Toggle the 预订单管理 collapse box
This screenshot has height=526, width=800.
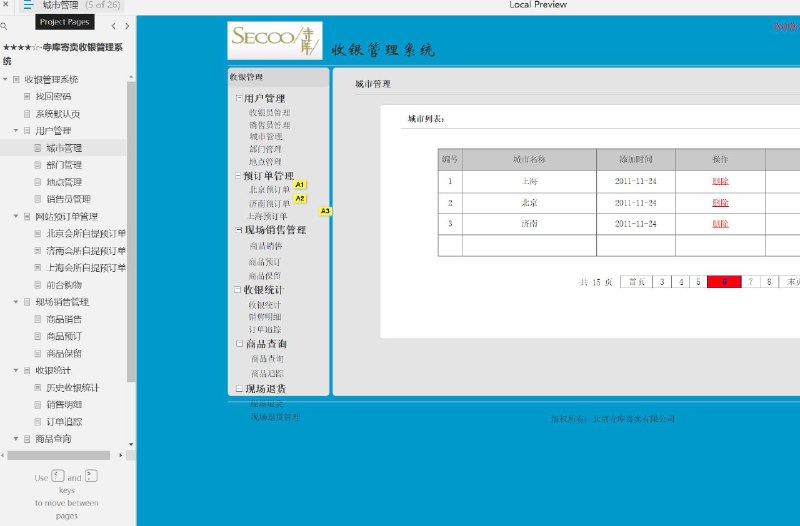[x=238, y=176]
